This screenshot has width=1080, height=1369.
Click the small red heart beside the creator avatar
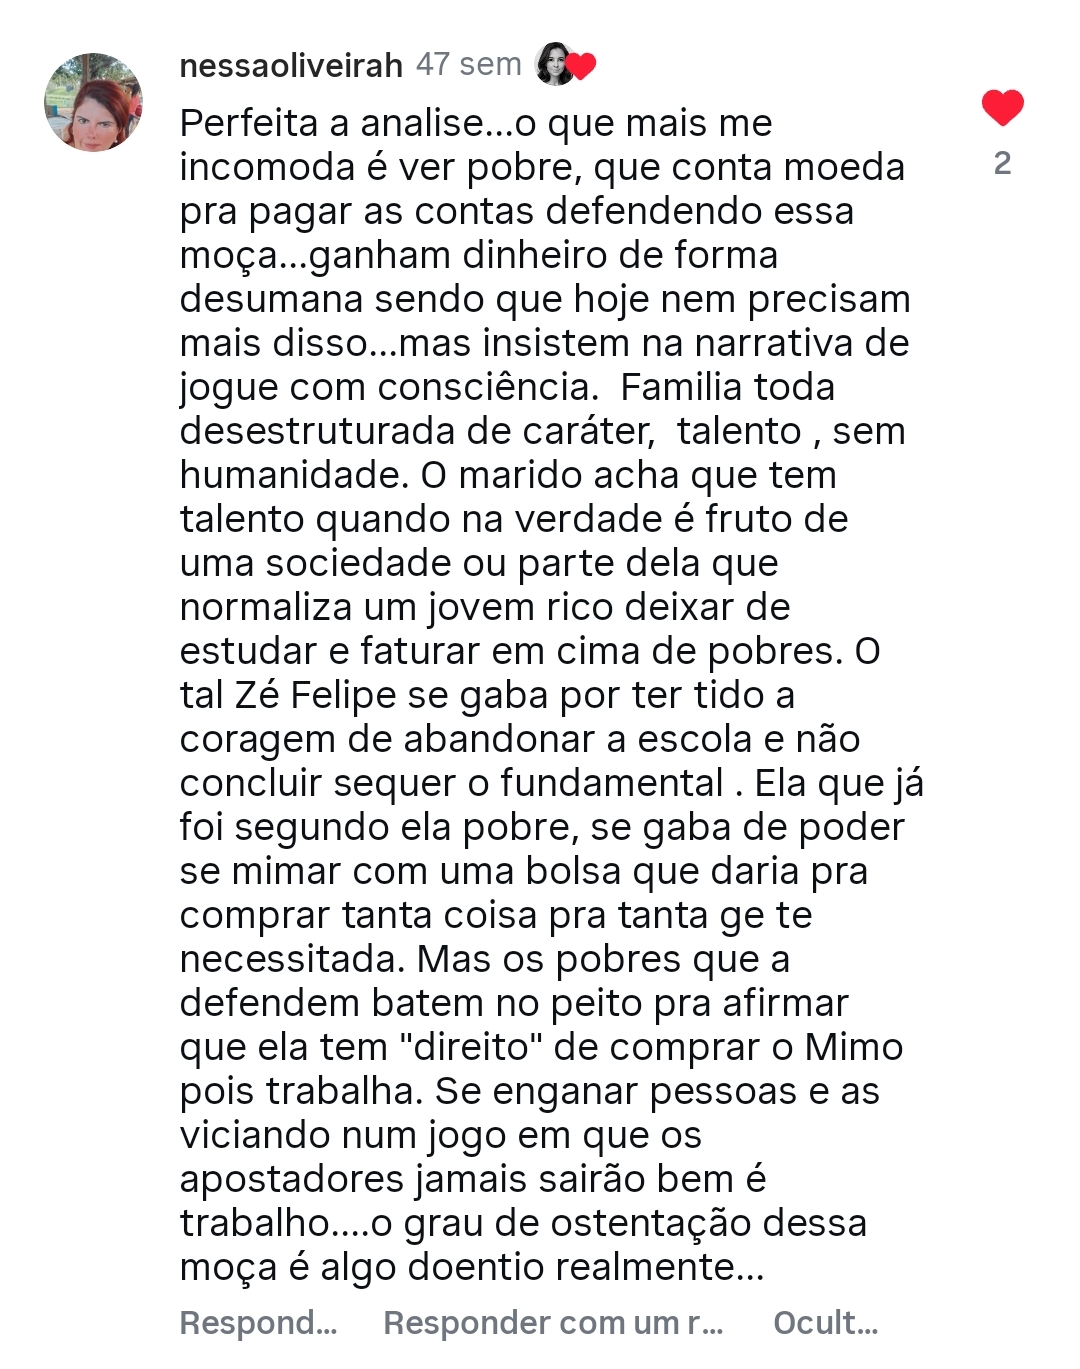[x=581, y=66]
